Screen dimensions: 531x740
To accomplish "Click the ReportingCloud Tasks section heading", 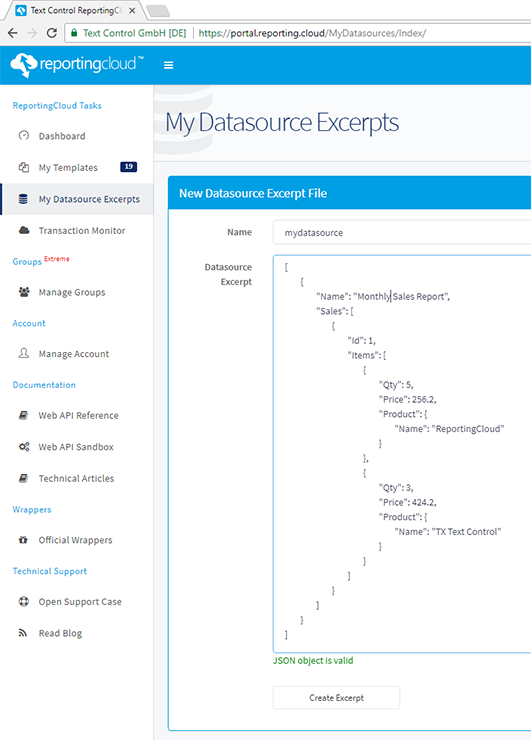I will click(x=57, y=105).
